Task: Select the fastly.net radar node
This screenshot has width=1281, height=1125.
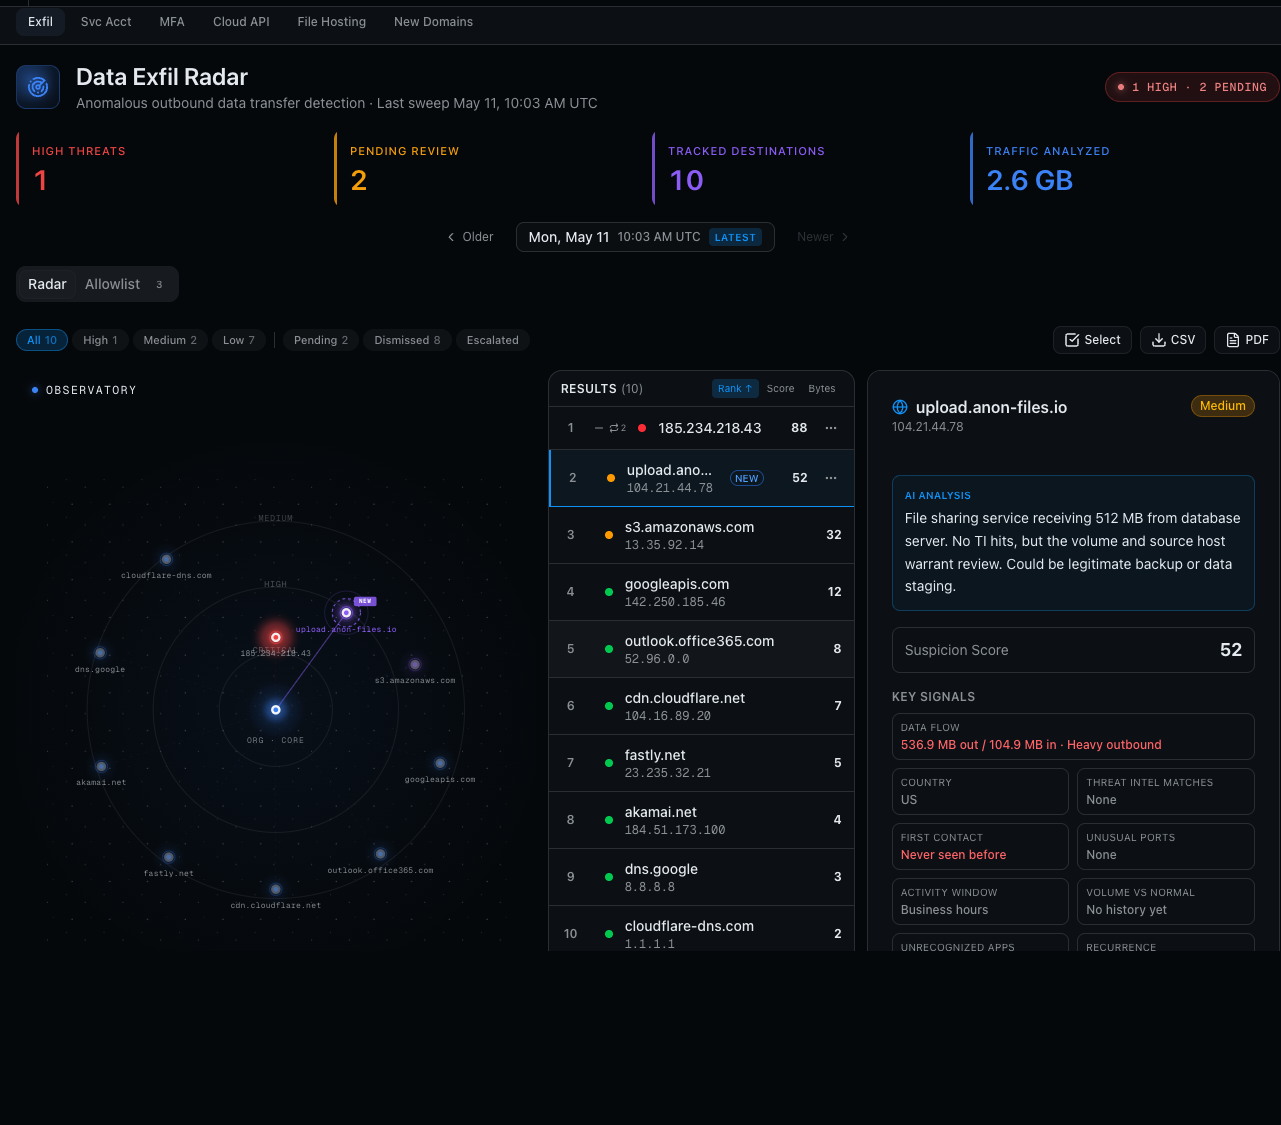Action: (168, 858)
